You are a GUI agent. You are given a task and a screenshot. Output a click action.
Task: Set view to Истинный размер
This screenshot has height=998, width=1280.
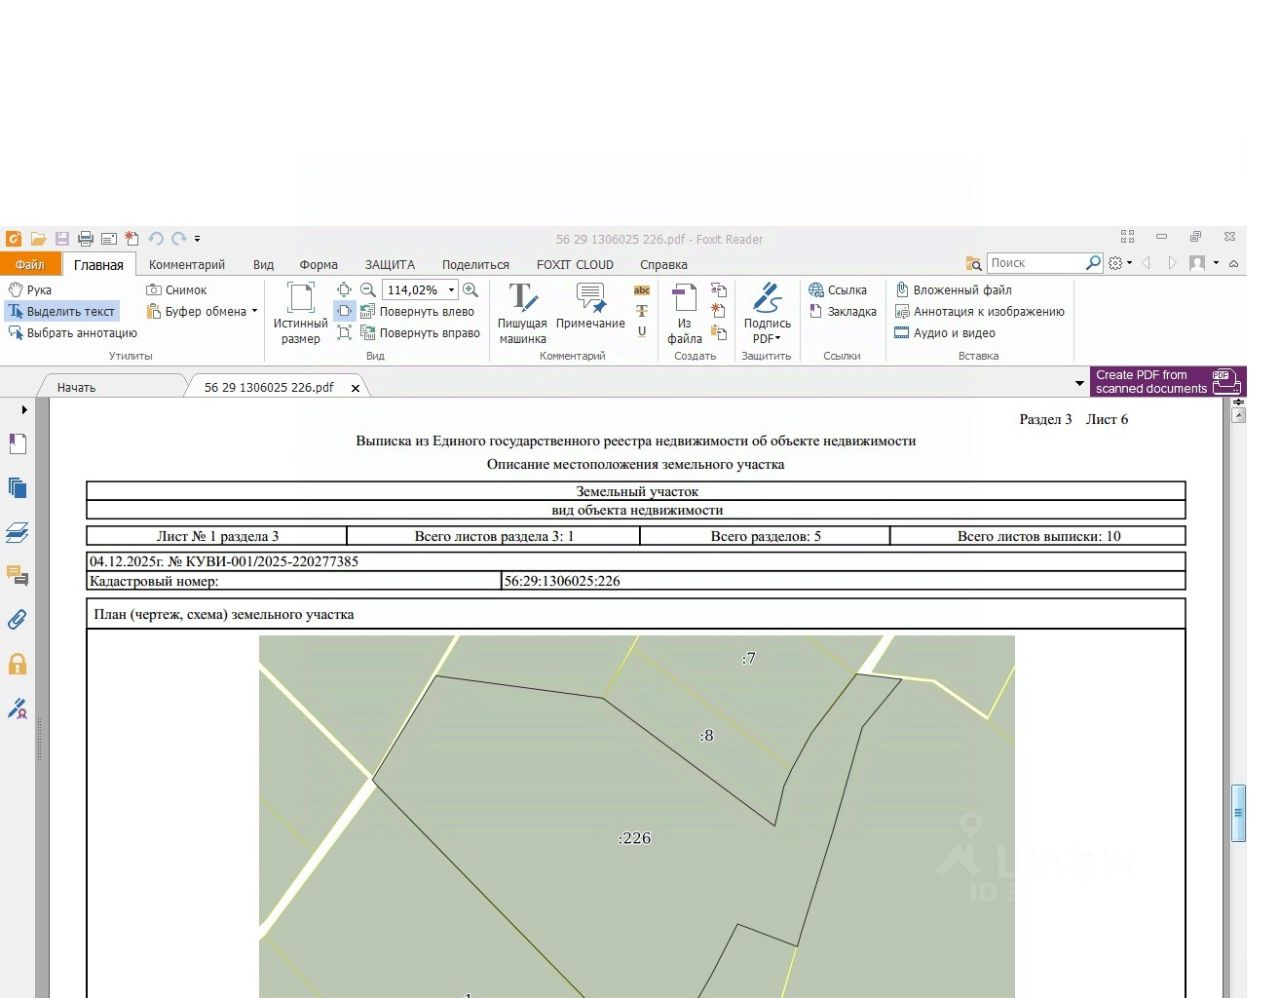[300, 313]
